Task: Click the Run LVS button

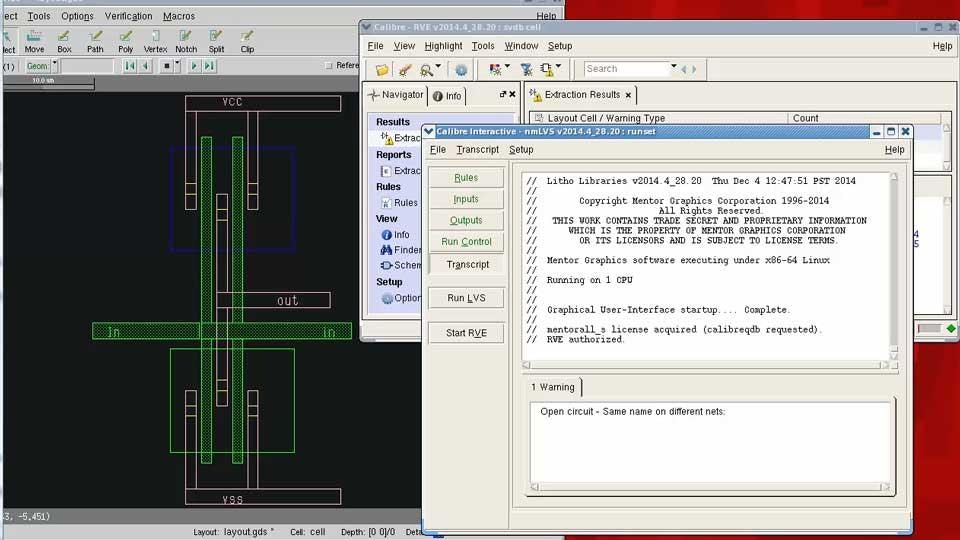Action: (x=466, y=298)
